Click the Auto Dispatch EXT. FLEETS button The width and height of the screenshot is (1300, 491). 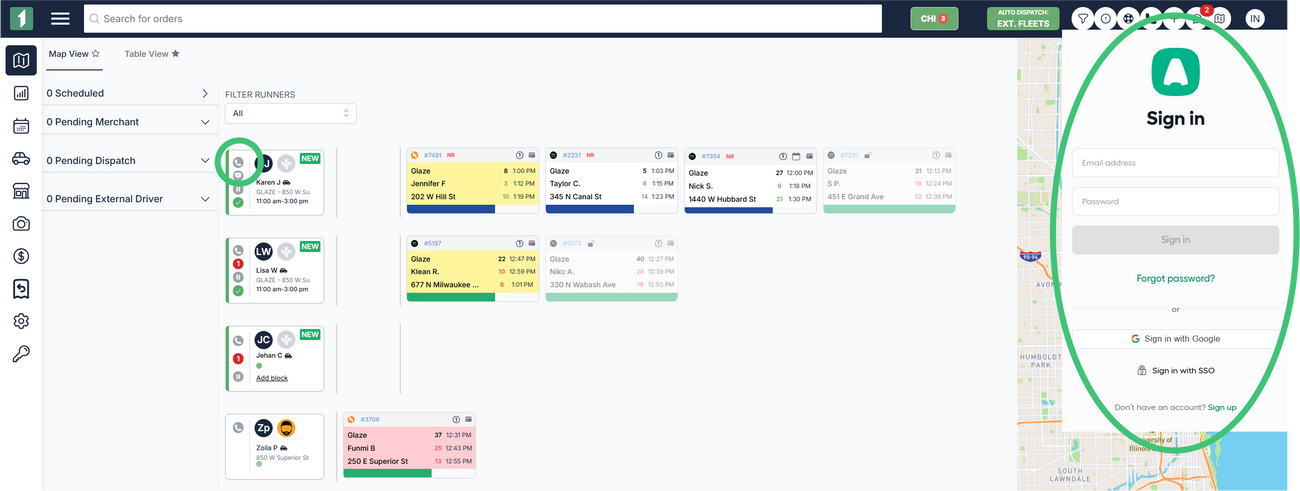pyautogui.click(x=1024, y=18)
